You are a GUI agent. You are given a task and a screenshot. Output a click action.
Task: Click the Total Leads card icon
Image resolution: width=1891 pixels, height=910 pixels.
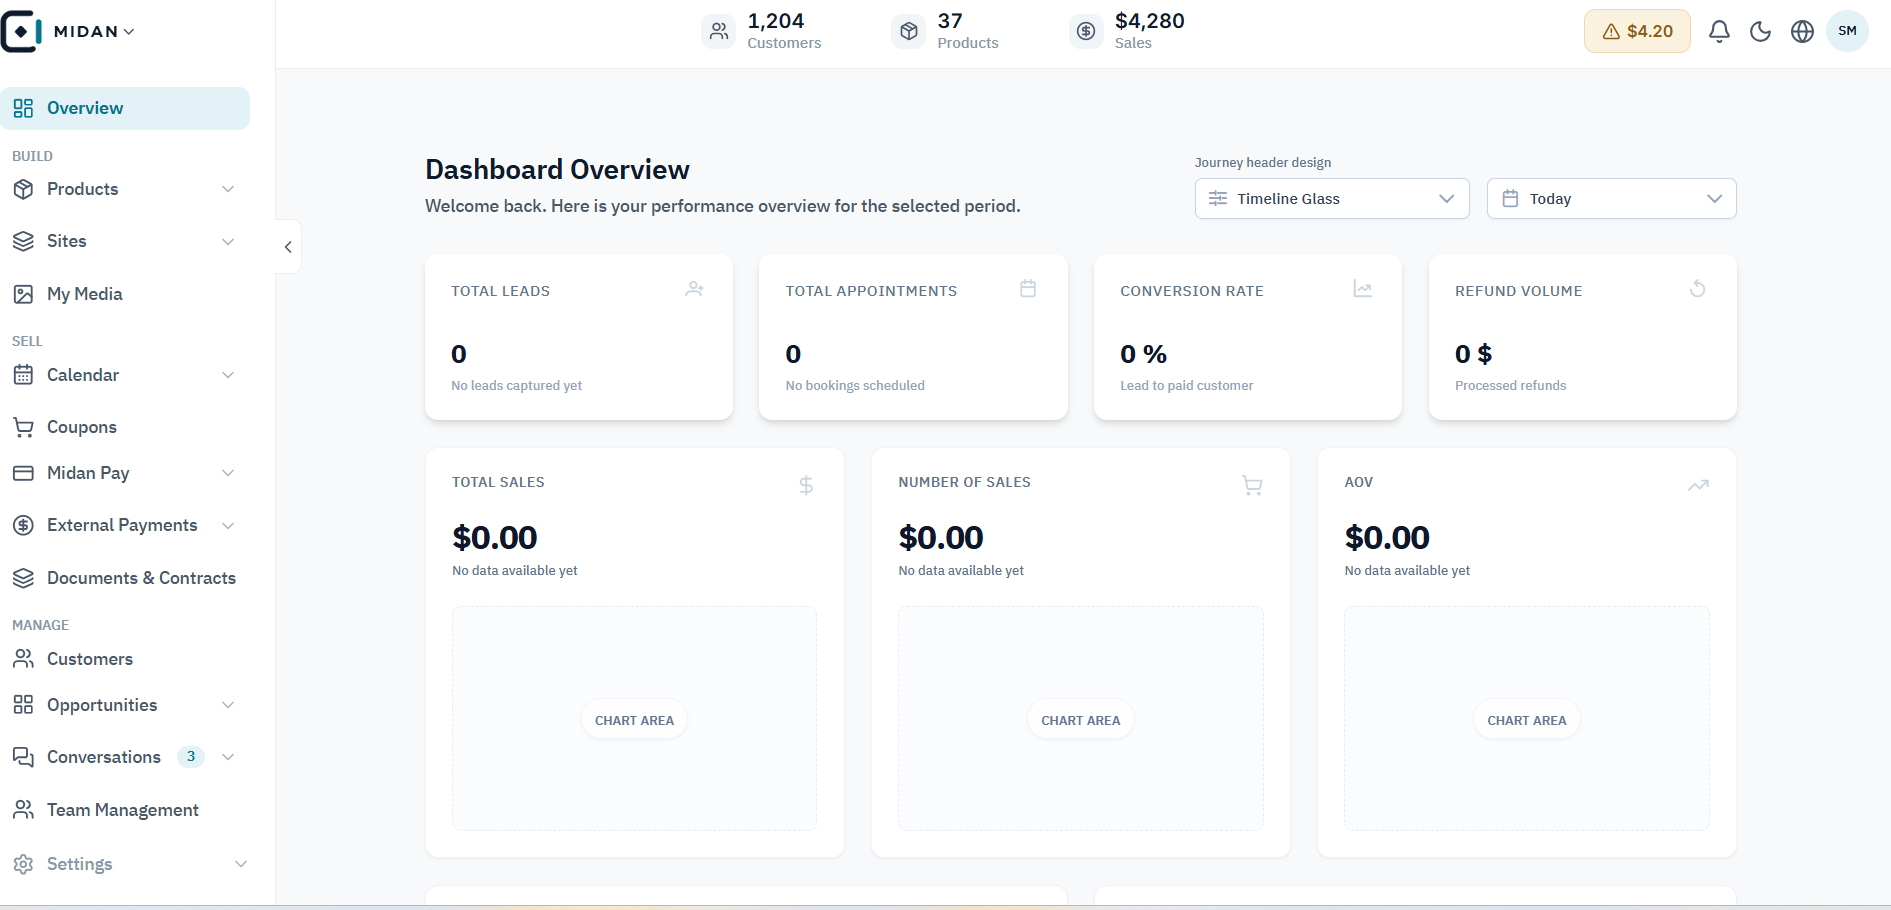click(x=694, y=289)
